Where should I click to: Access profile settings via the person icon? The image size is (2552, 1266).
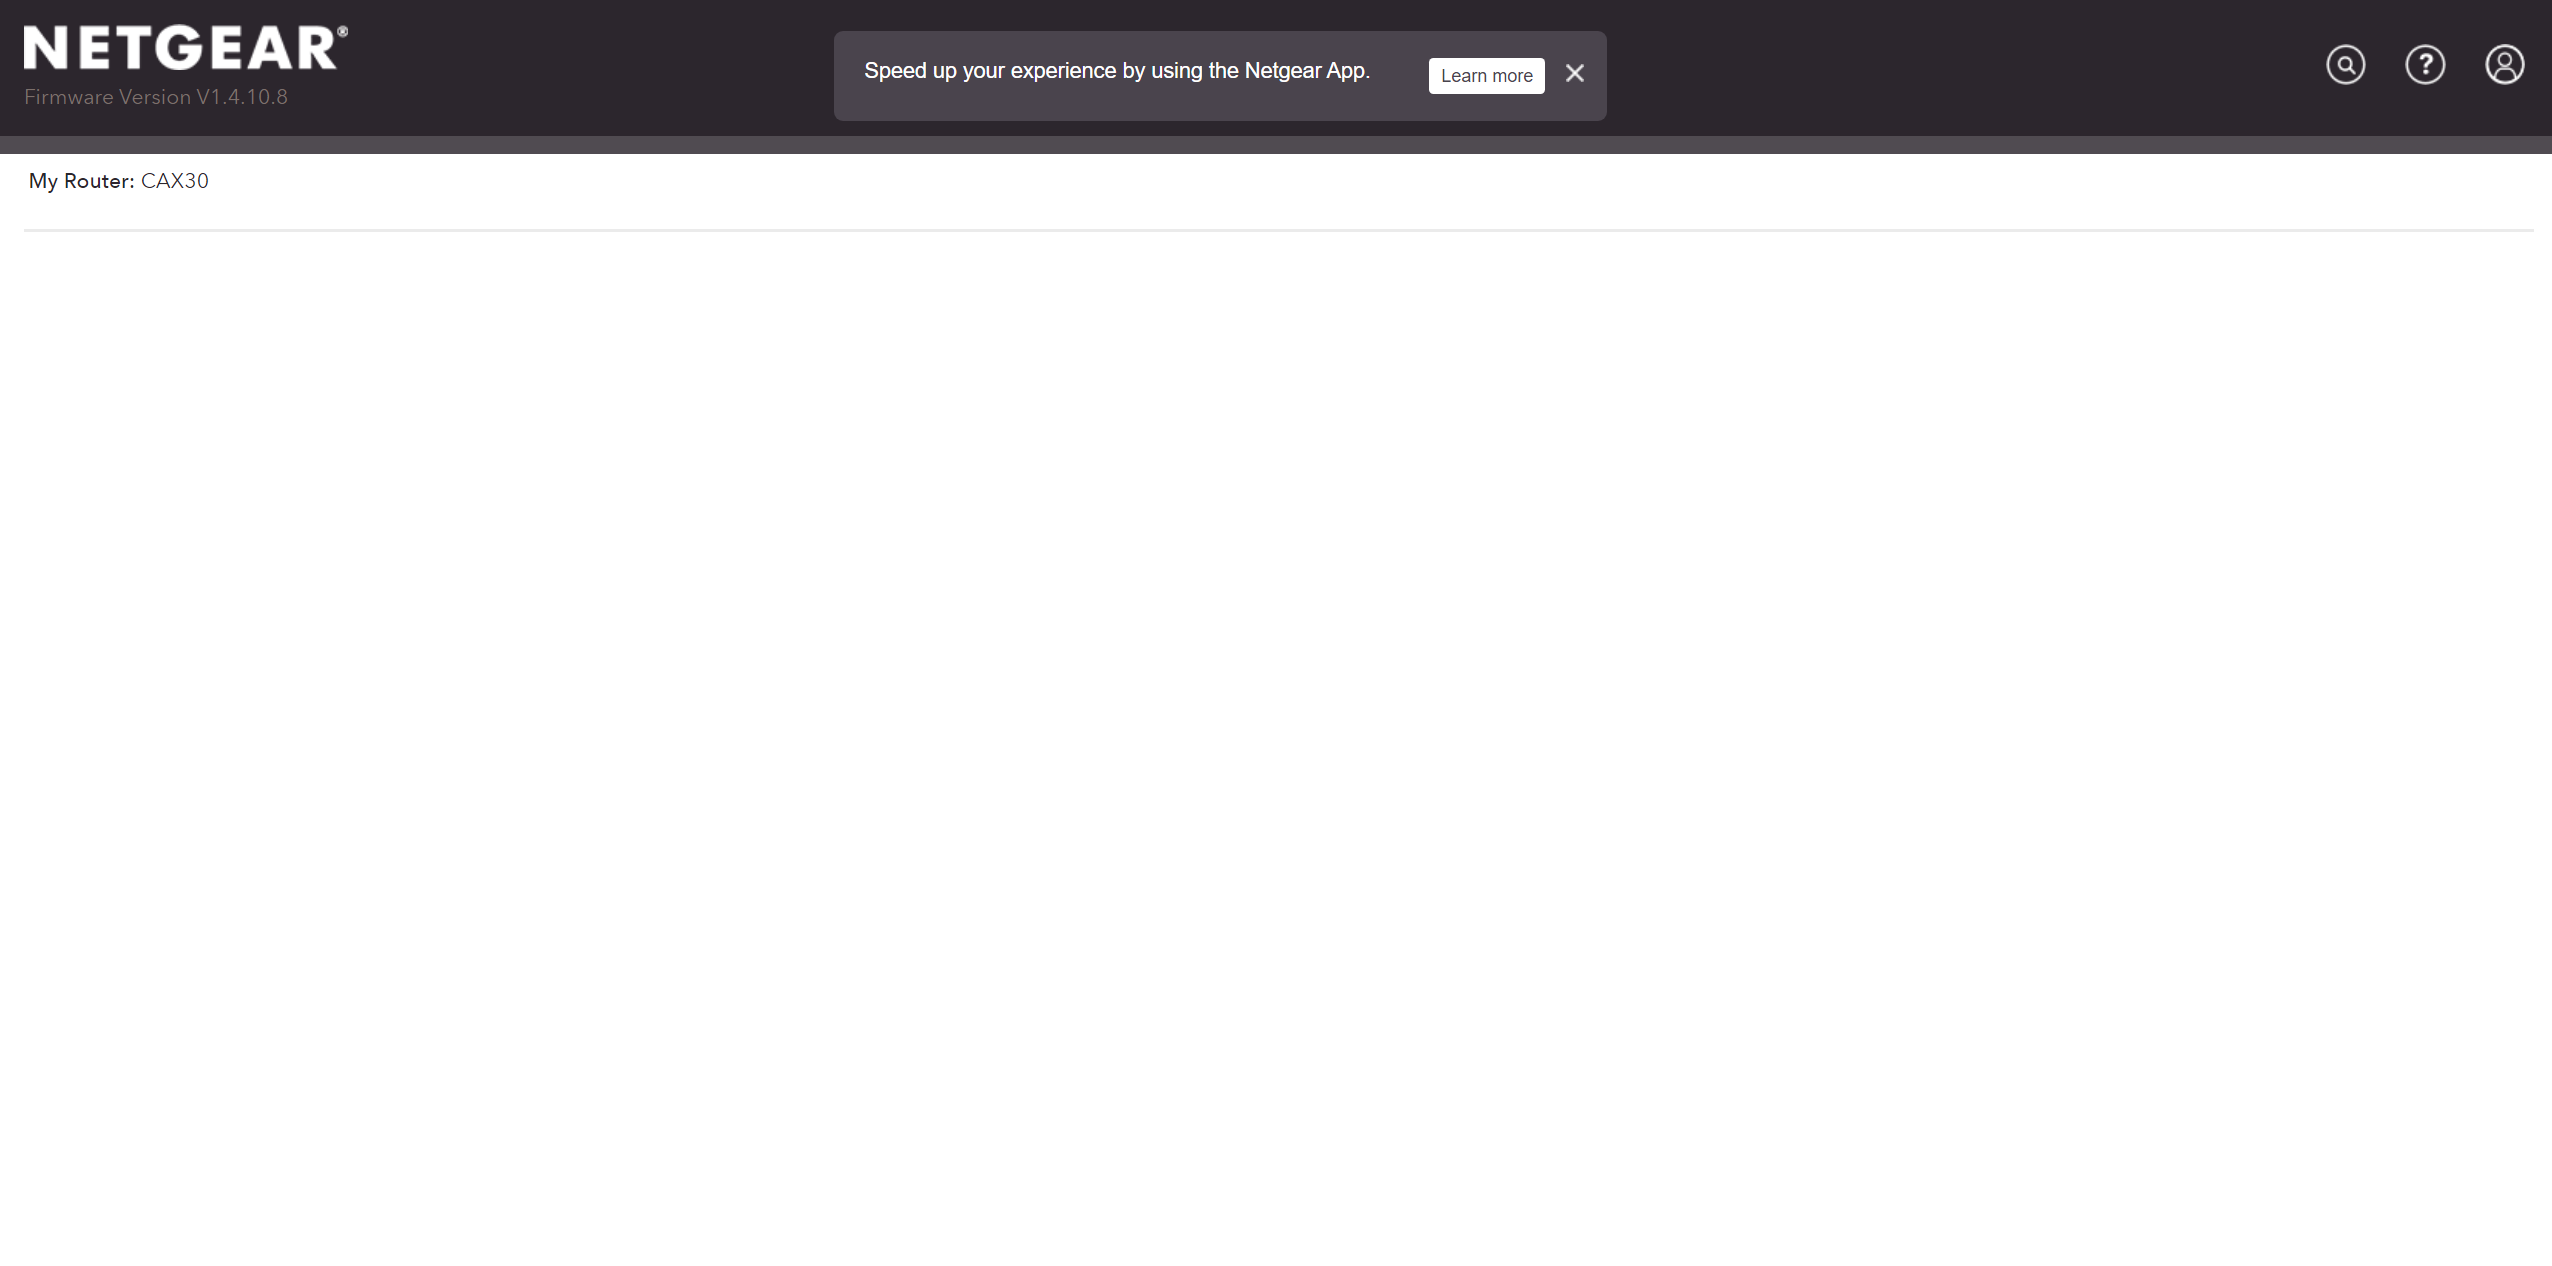(x=2504, y=64)
